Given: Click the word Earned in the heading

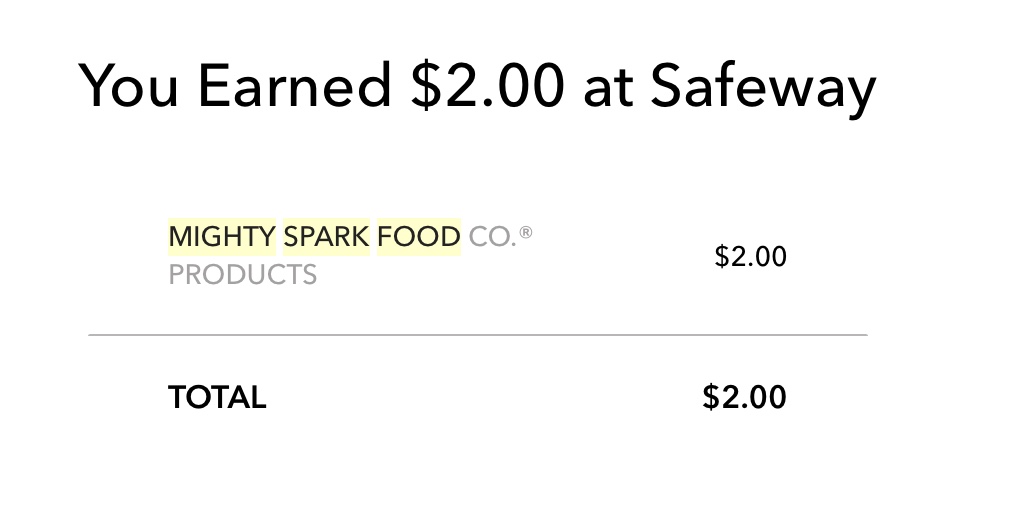Looking at the screenshot, I should click(x=294, y=86).
